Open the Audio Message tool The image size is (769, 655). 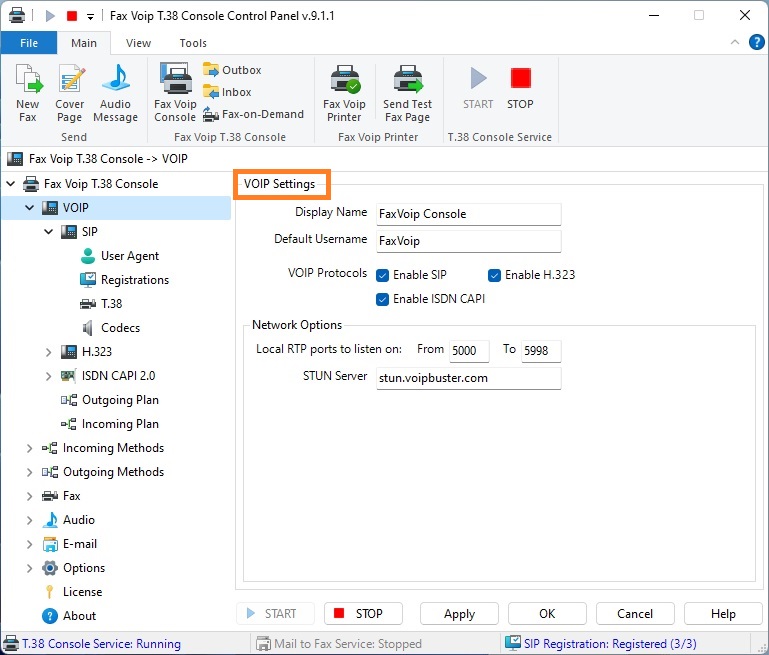coord(115,93)
